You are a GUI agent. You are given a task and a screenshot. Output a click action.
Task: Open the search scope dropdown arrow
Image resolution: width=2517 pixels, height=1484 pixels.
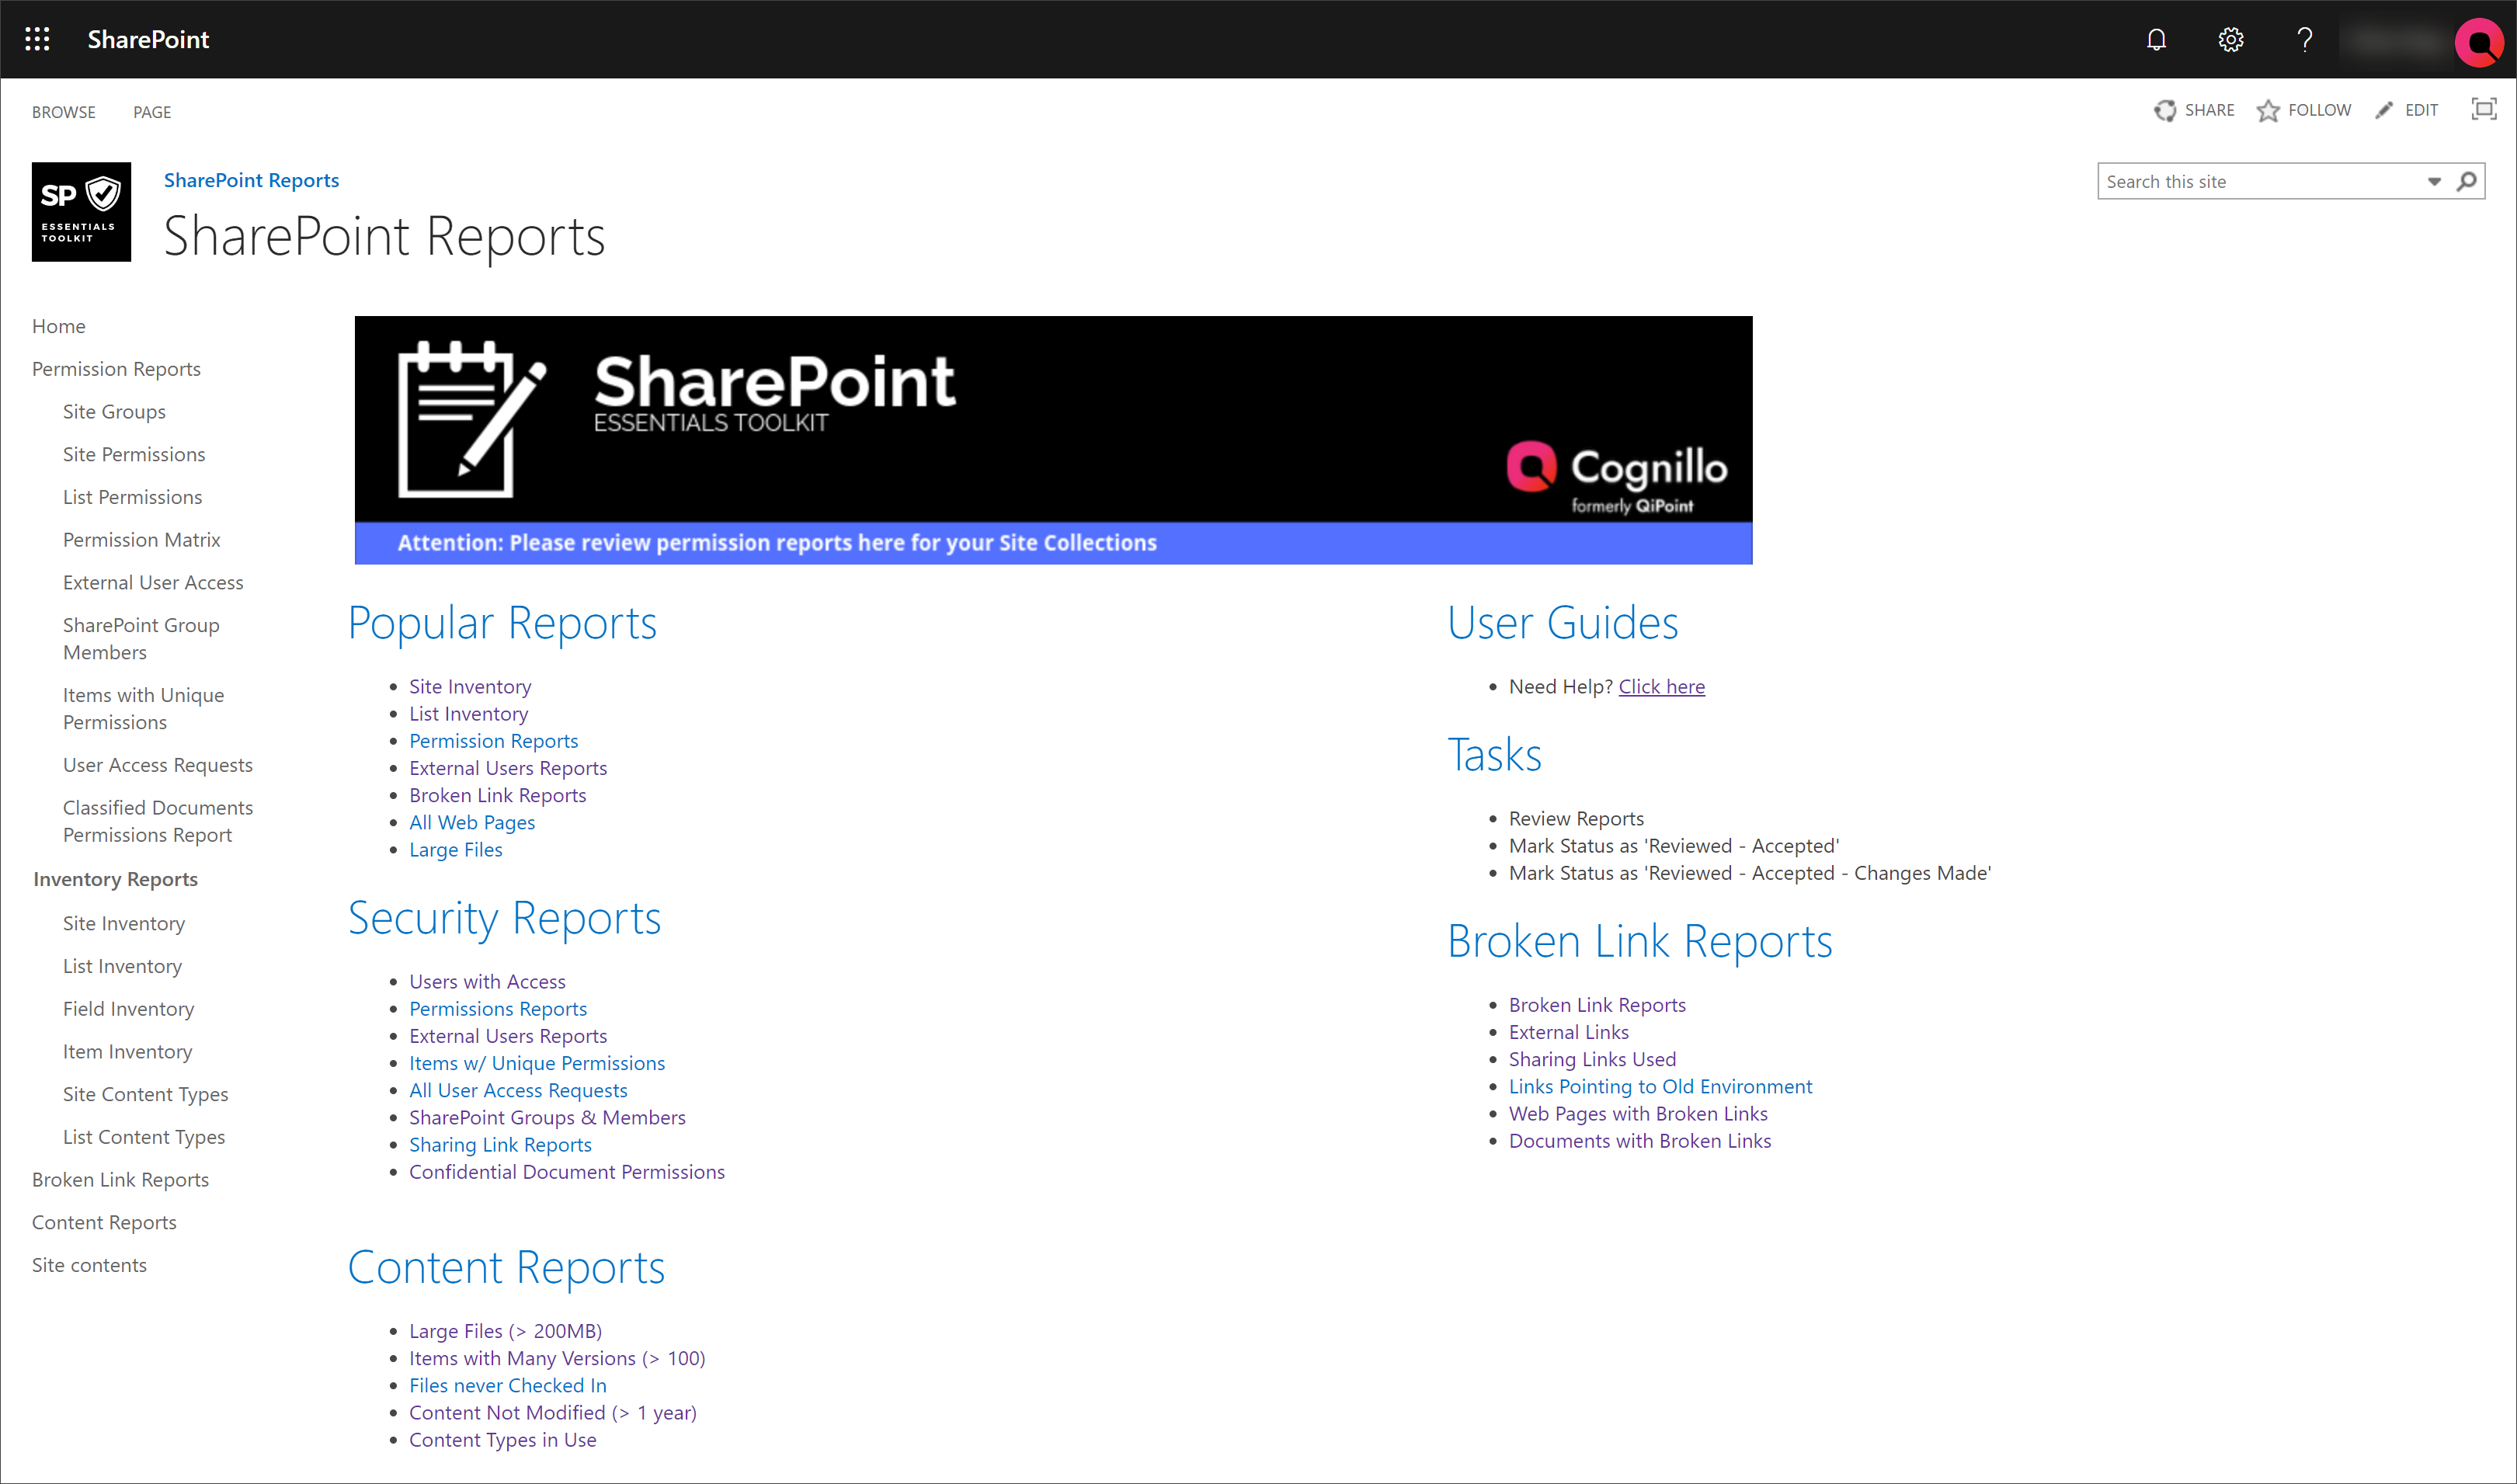2435,181
